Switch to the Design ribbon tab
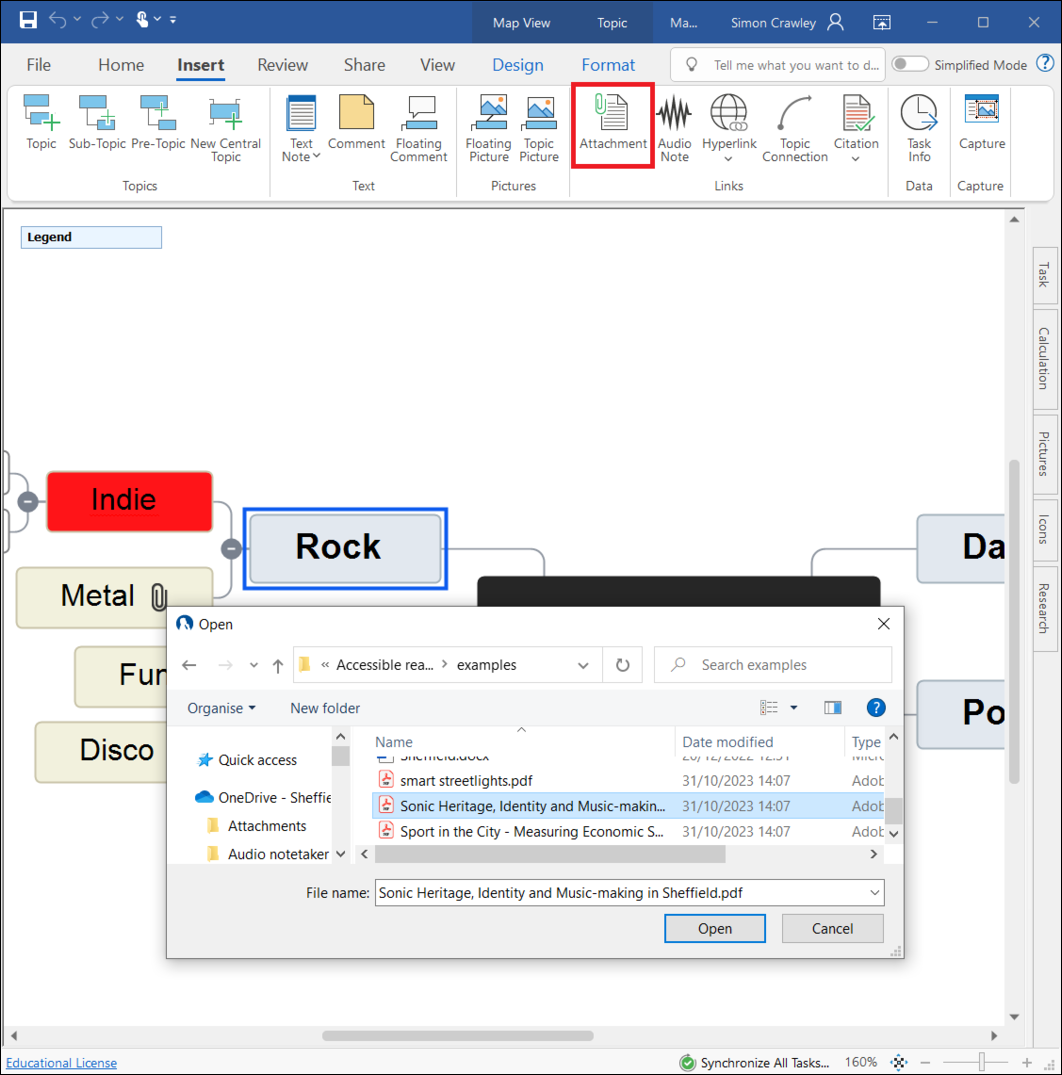The width and height of the screenshot is (1062, 1075). coord(517,65)
